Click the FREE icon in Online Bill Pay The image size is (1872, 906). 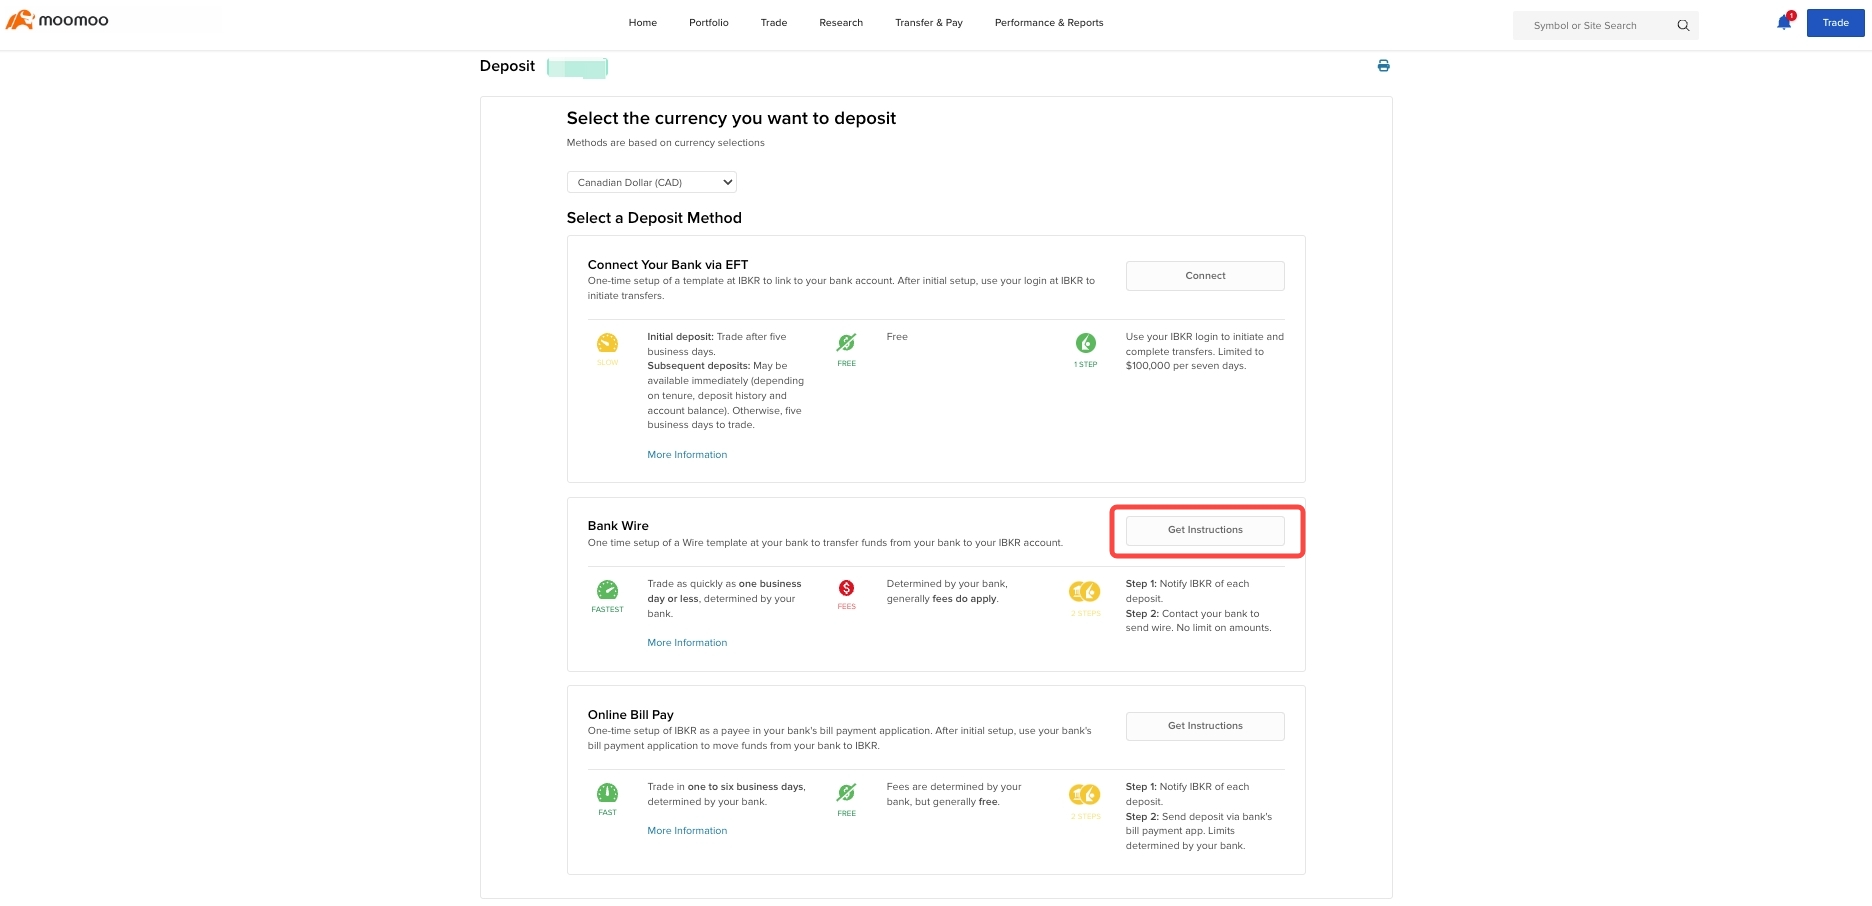pyautogui.click(x=846, y=793)
